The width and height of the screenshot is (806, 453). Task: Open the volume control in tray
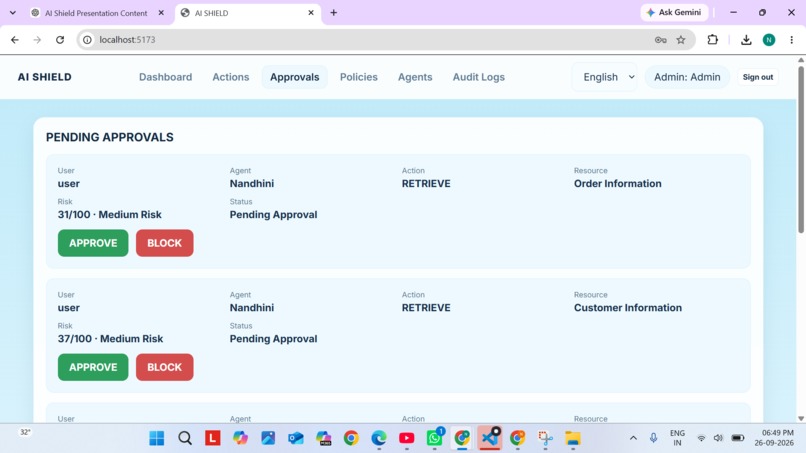point(719,438)
